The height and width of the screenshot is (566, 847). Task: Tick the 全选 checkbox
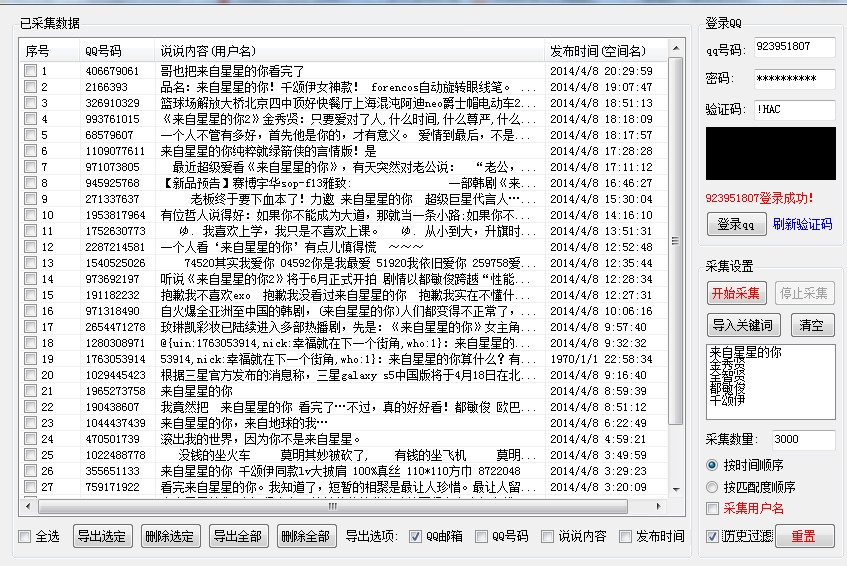pyautogui.click(x=25, y=537)
